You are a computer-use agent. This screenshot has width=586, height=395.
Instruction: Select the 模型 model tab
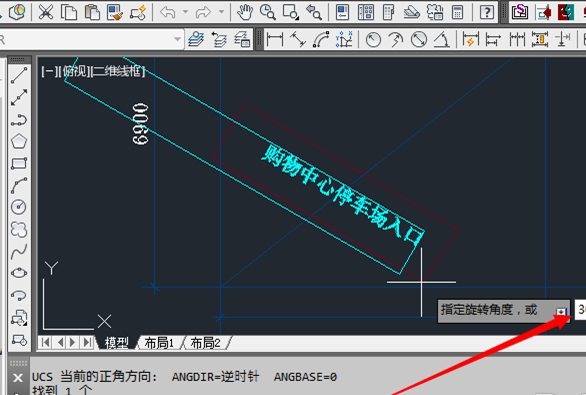pyautogui.click(x=117, y=343)
